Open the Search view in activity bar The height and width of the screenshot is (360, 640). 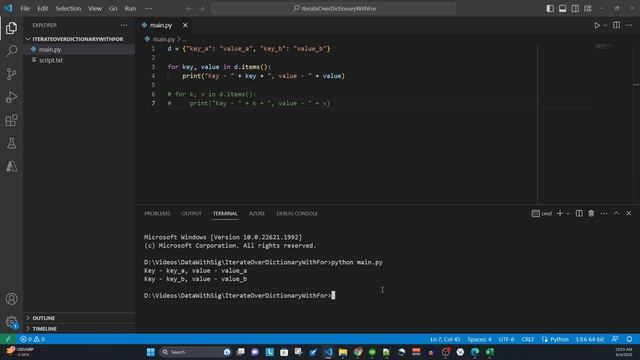click(x=11, y=51)
